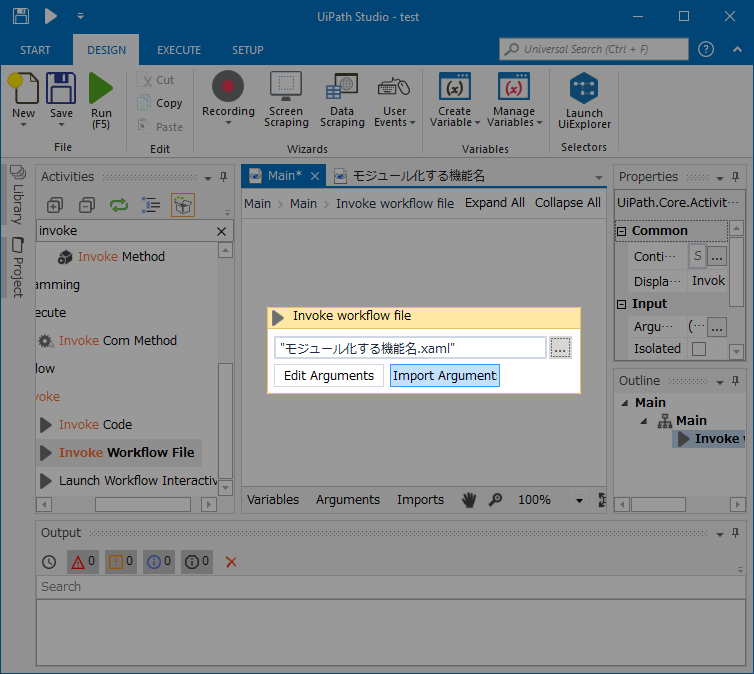
Task: Click the Edit Arguments button
Action: (329, 375)
